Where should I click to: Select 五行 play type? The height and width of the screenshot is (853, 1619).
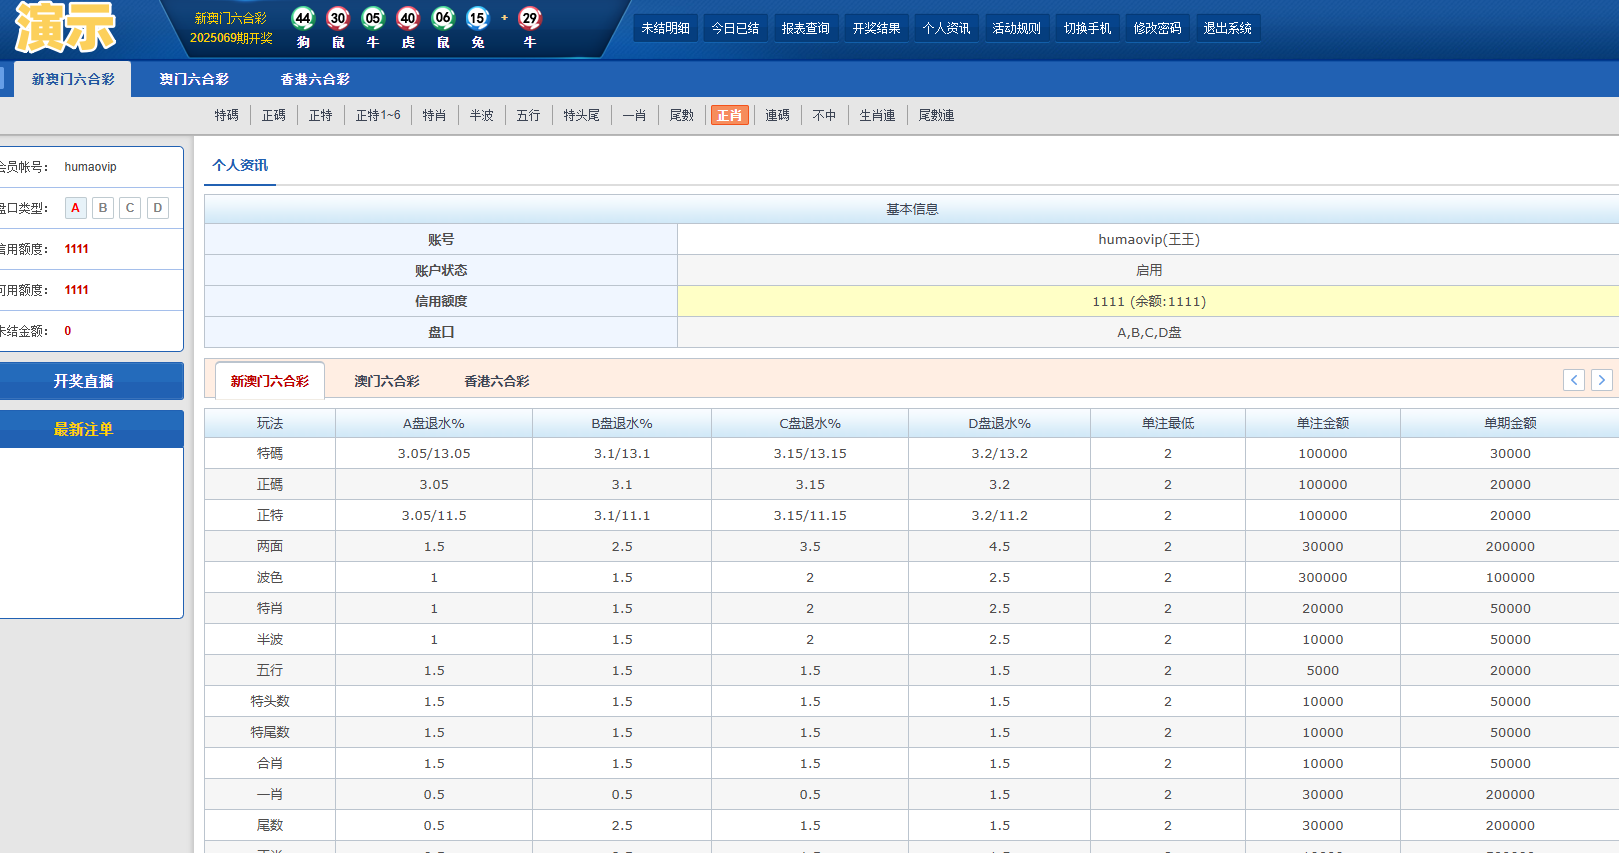tap(529, 115)
